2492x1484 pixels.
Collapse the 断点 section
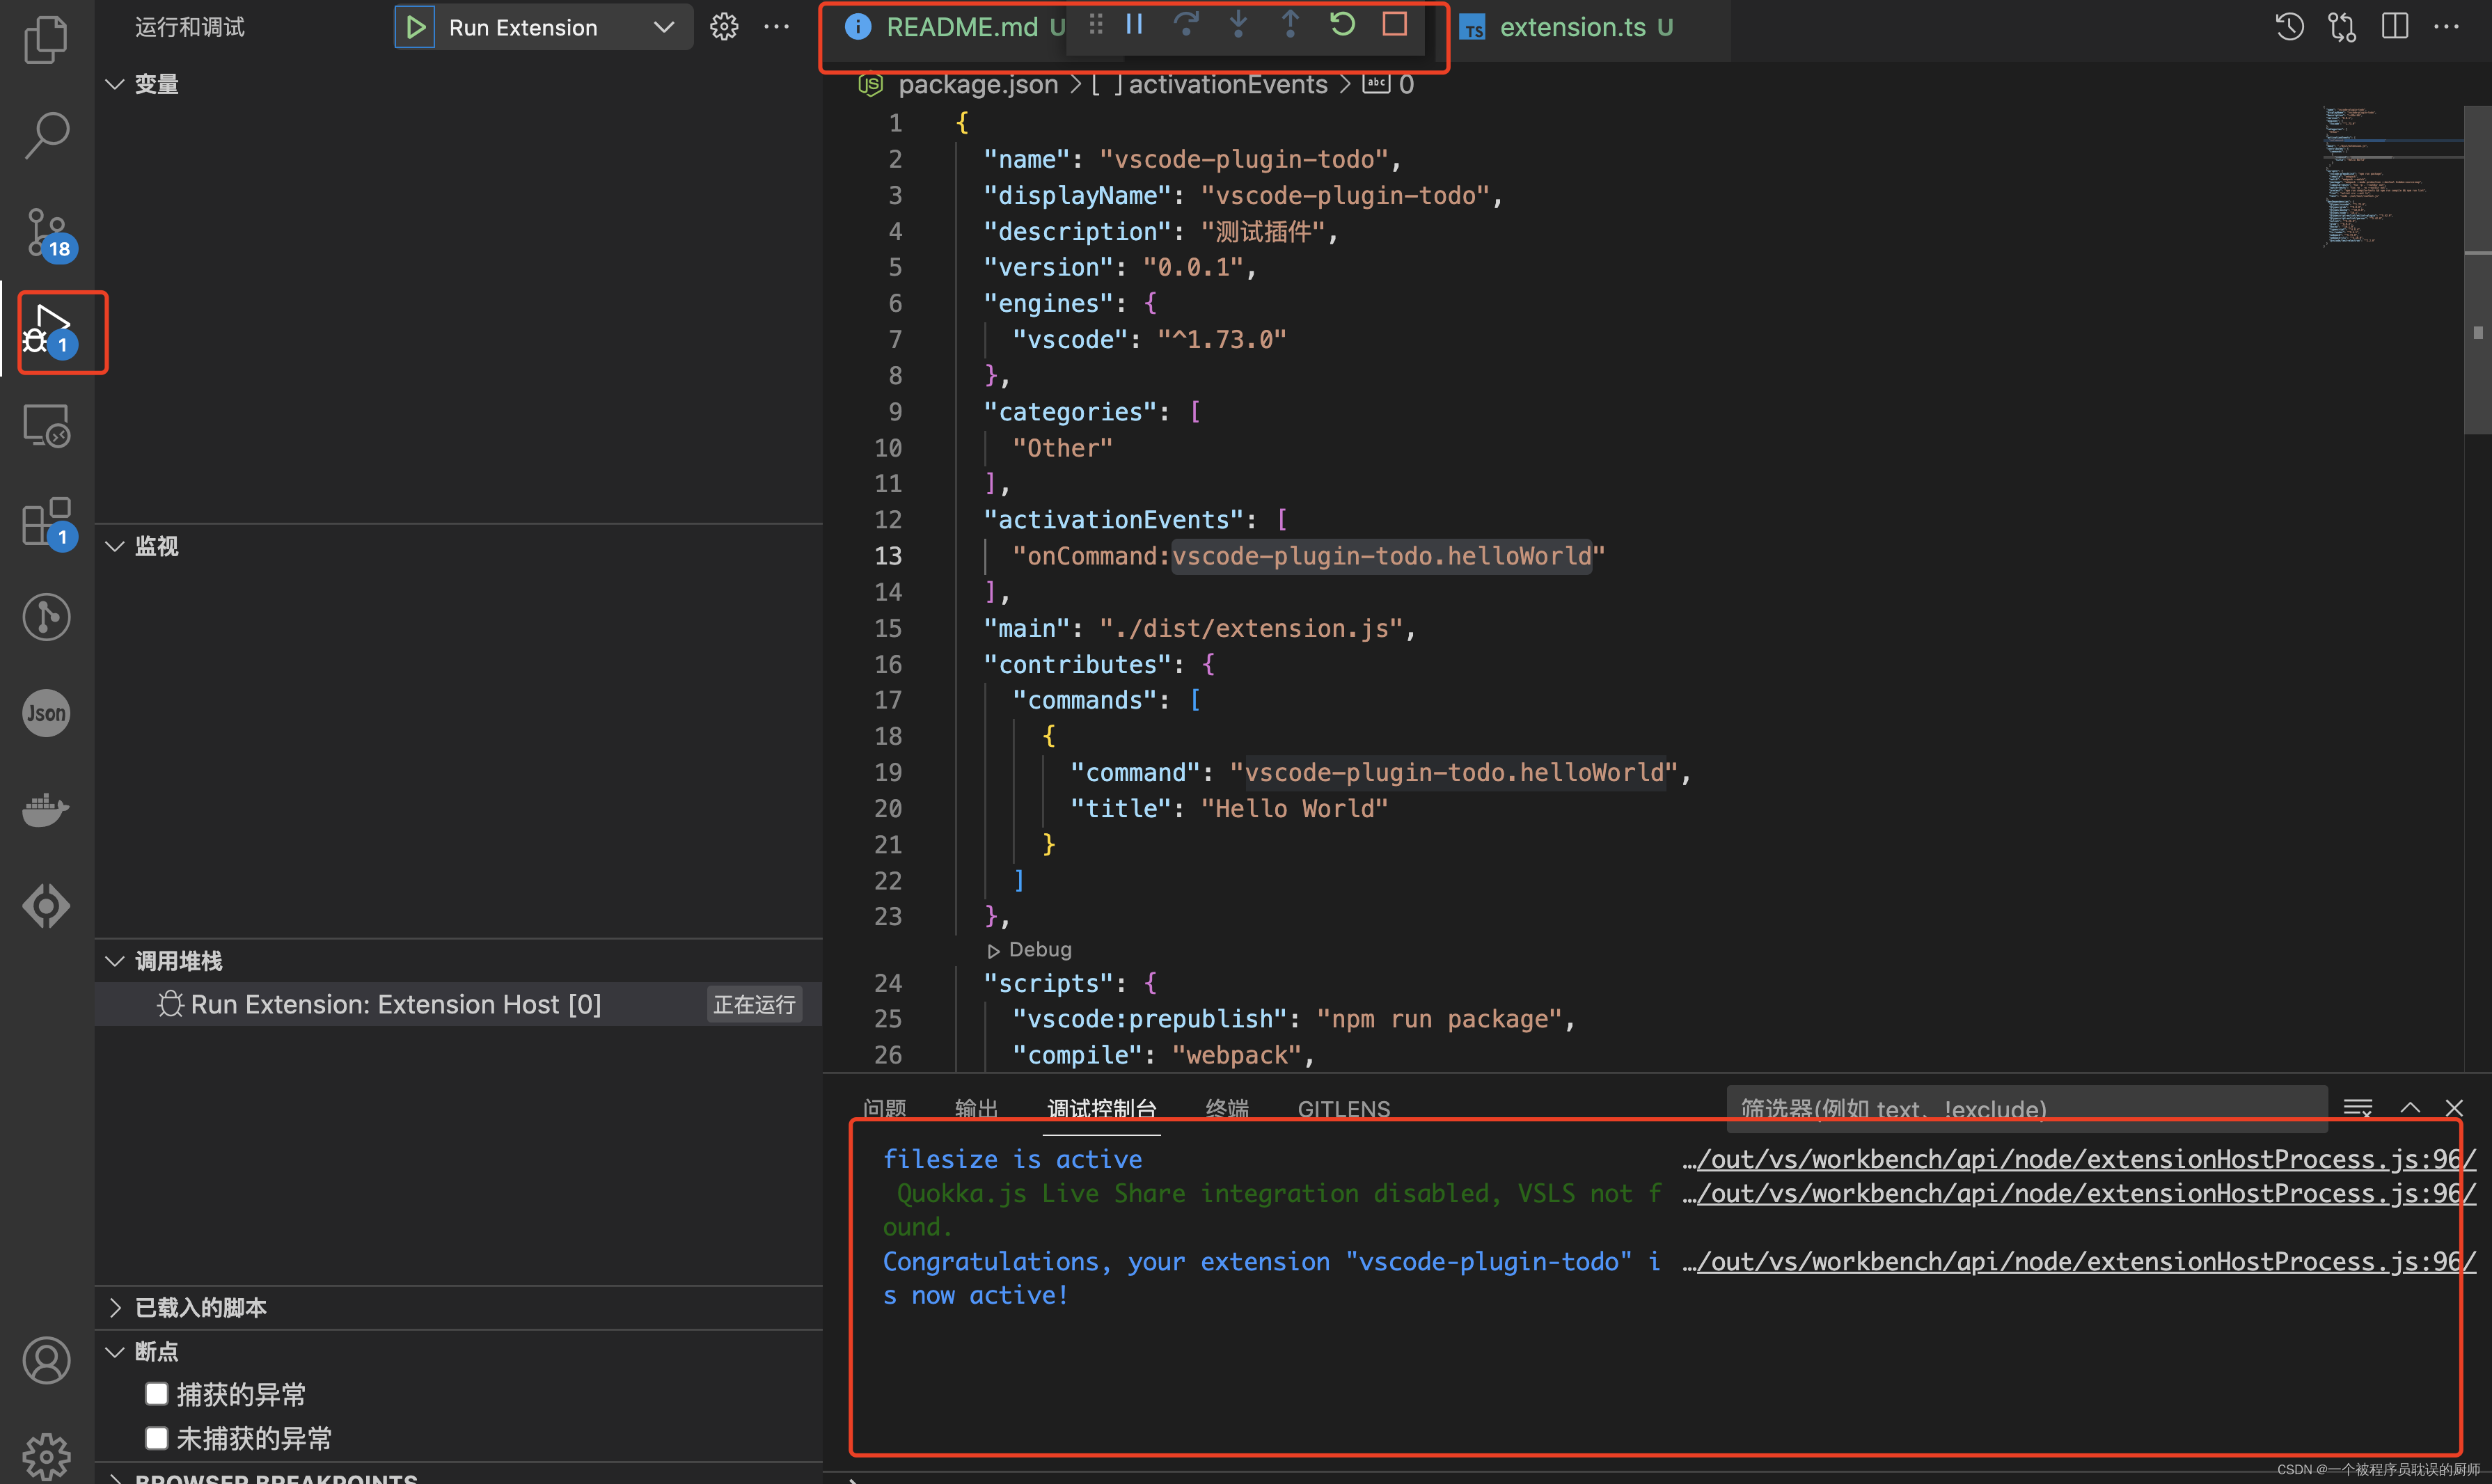tap(115, 1351)
